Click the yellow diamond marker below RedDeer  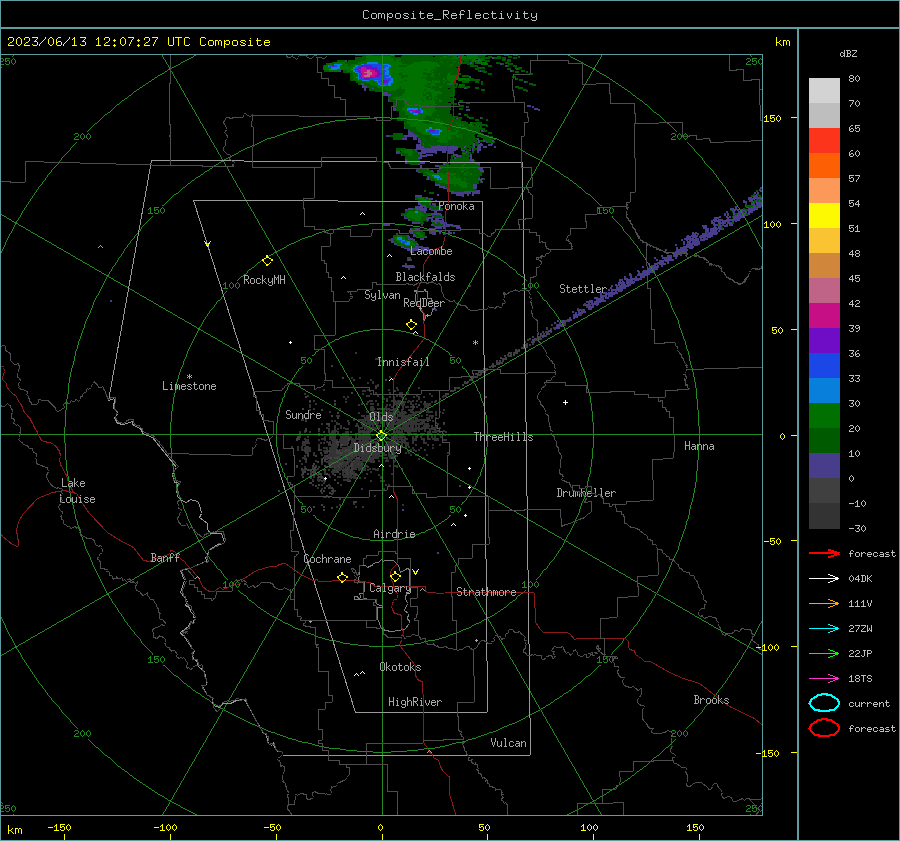pos(412,325)
